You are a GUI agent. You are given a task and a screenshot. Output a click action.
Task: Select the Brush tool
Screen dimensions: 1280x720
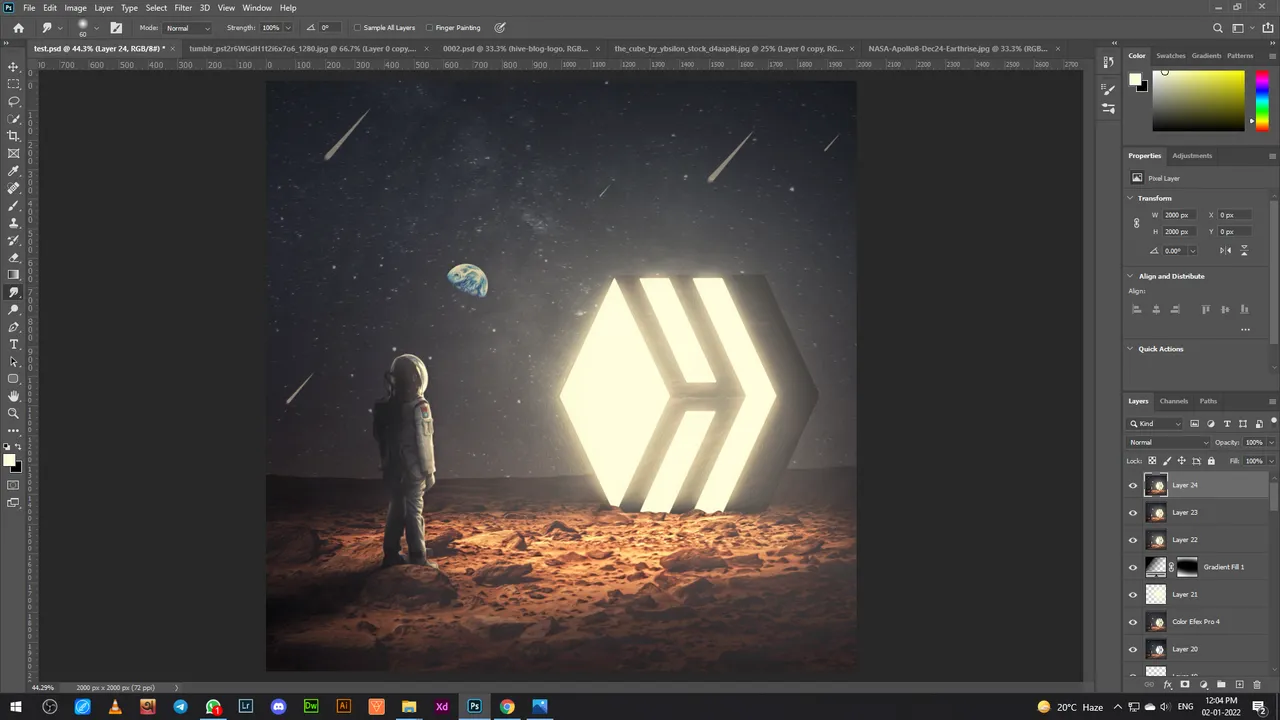pyautogui.click(x=13, y=205)
